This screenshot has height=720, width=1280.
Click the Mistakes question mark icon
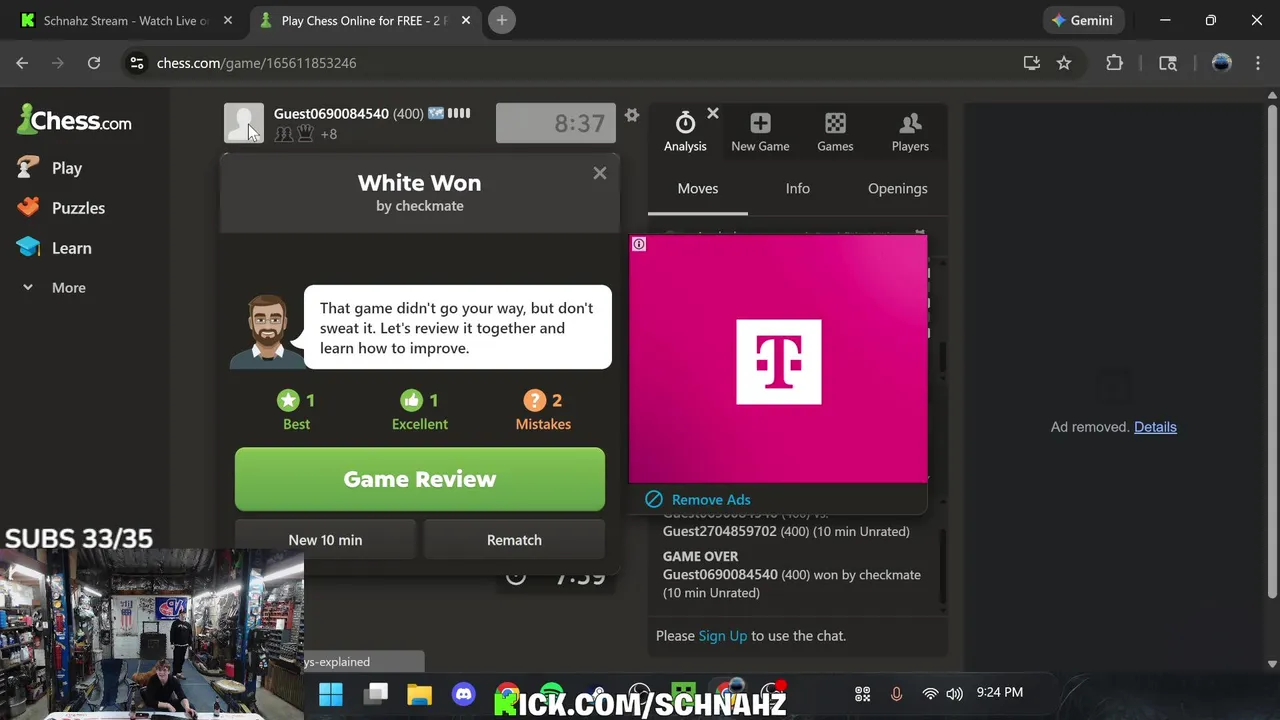pos(535,400)
